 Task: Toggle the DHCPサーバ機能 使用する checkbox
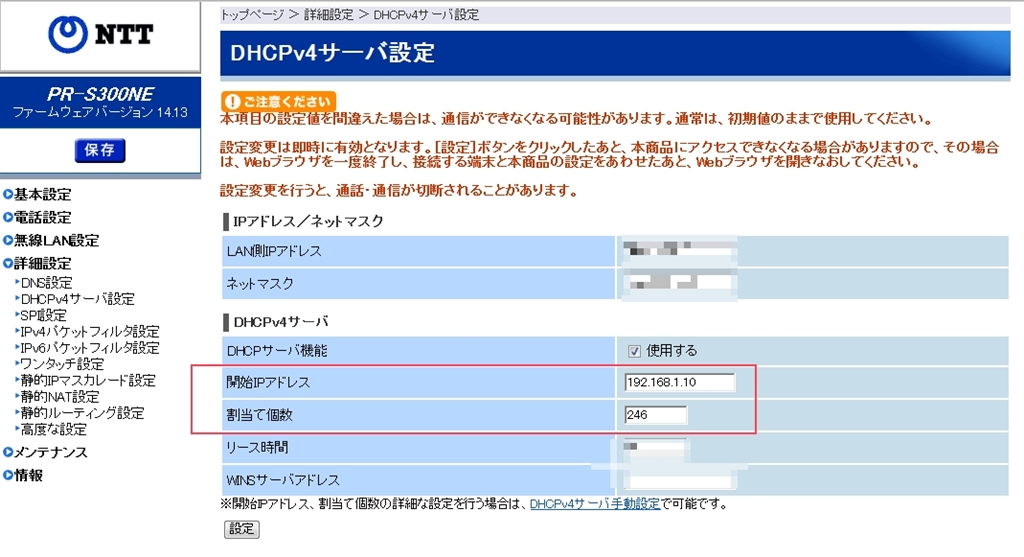pos(634,351)
